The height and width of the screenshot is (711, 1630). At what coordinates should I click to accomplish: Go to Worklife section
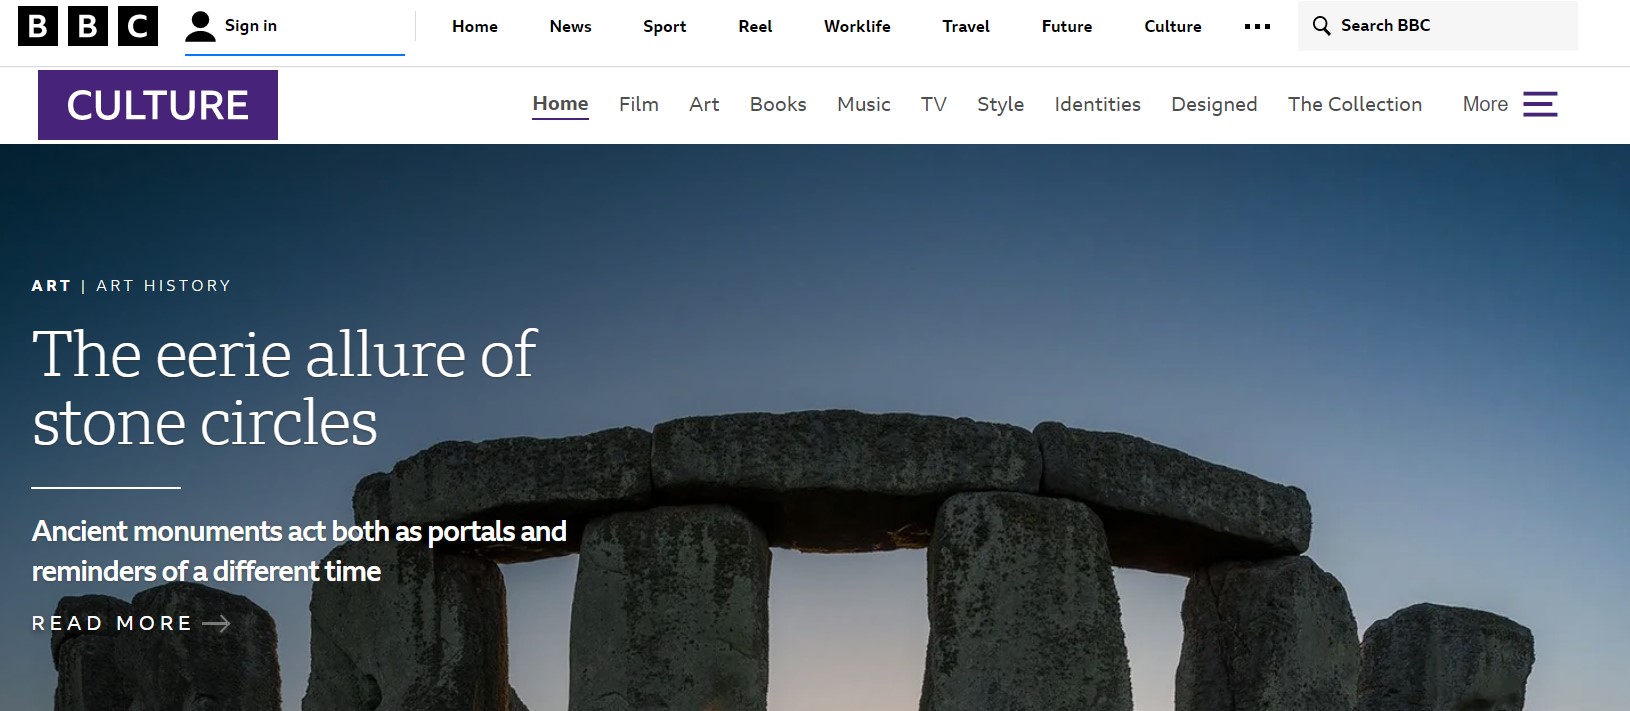tap(857, 26)
